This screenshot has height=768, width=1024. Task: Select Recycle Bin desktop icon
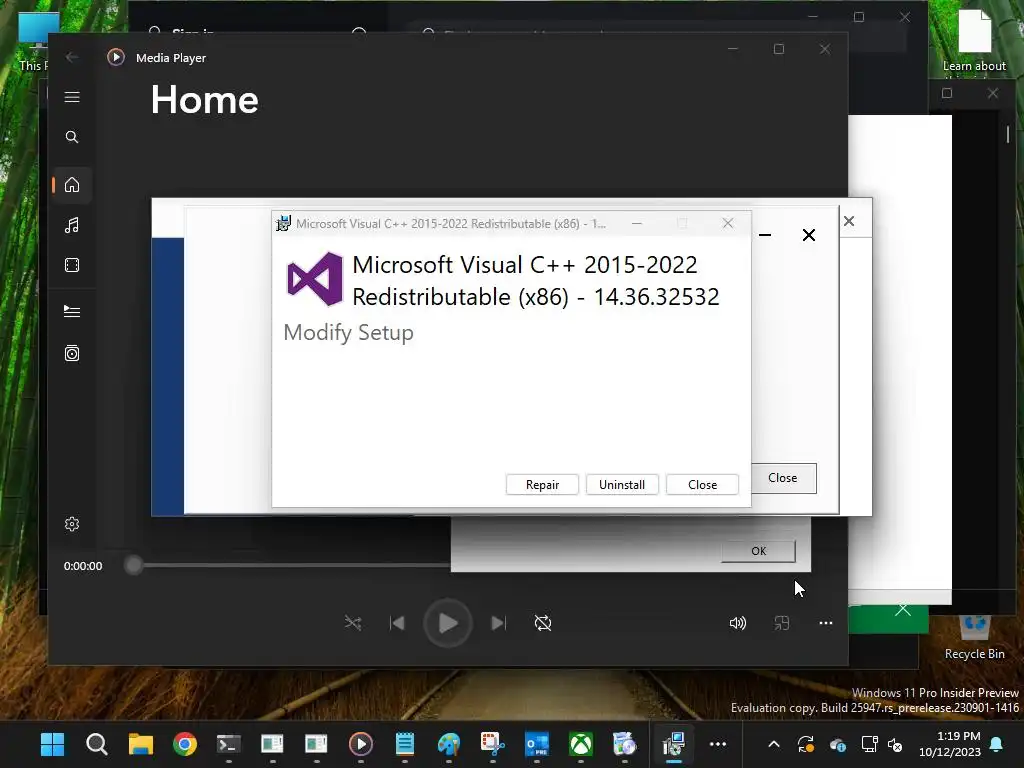(x=974, y=638)
